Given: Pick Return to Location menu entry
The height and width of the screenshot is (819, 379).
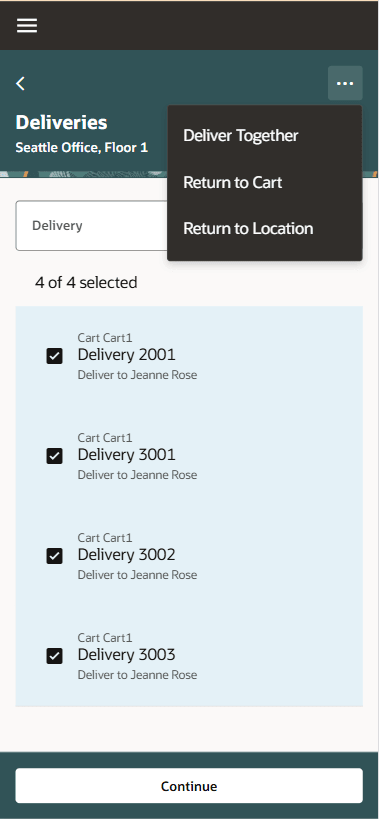Looking at the screenshot, I should [x=248, y=228].
